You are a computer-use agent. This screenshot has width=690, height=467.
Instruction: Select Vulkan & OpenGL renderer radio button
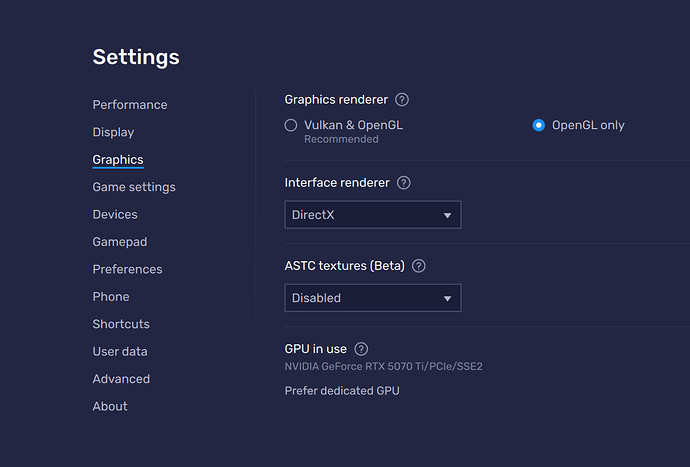tap(291, 125)
